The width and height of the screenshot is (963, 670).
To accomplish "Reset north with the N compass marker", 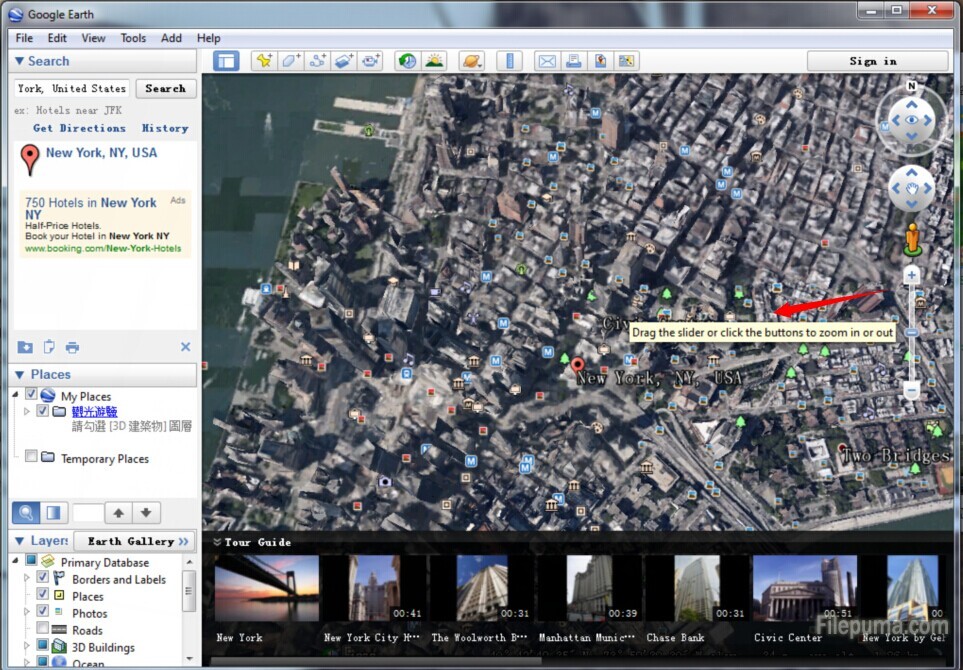I will [911, 86].
